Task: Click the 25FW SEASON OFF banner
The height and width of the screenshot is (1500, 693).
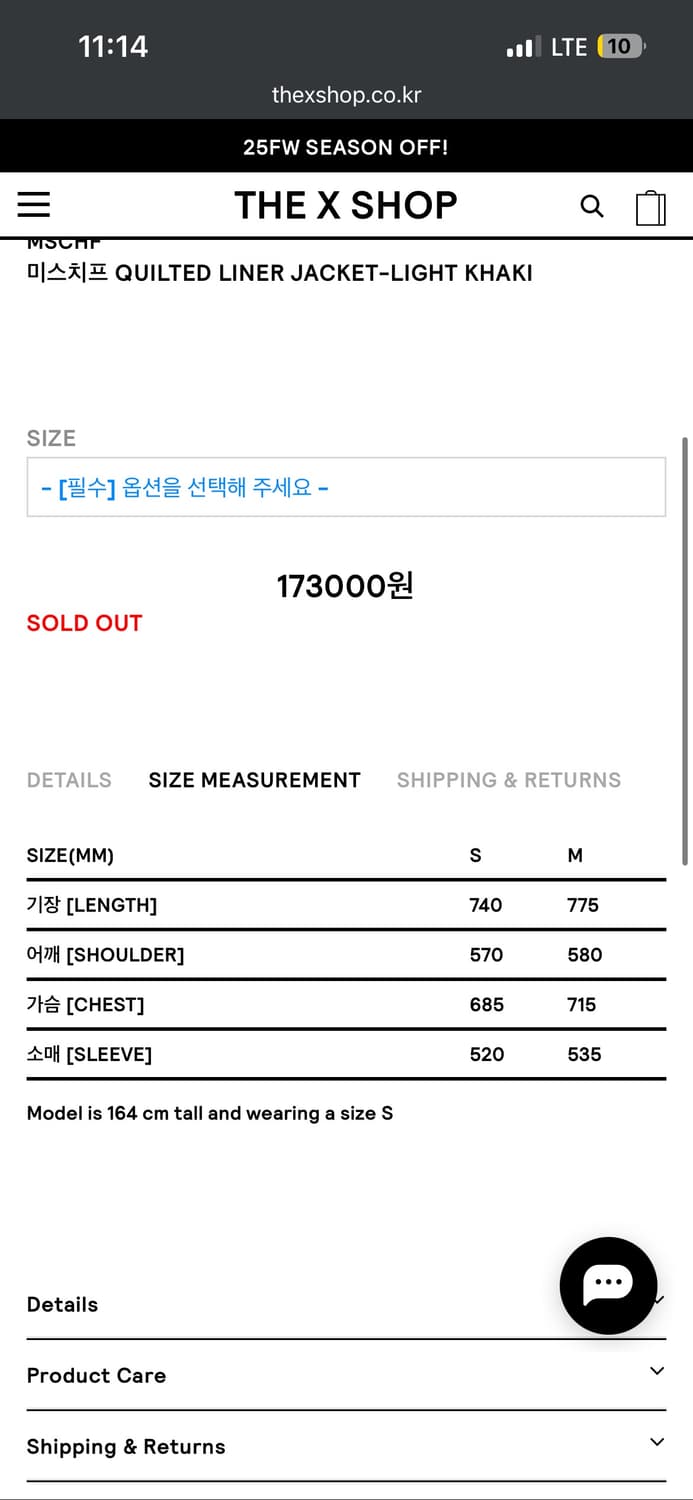Action: 346,146
